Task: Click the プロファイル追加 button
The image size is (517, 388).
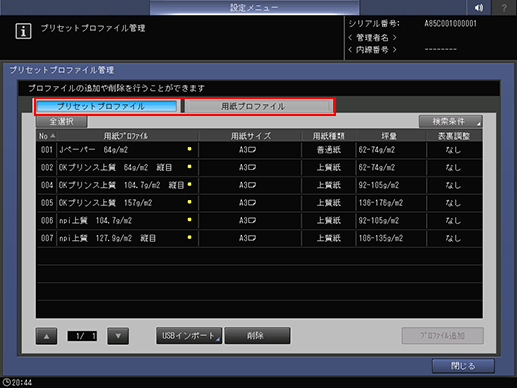Action: 442,336
